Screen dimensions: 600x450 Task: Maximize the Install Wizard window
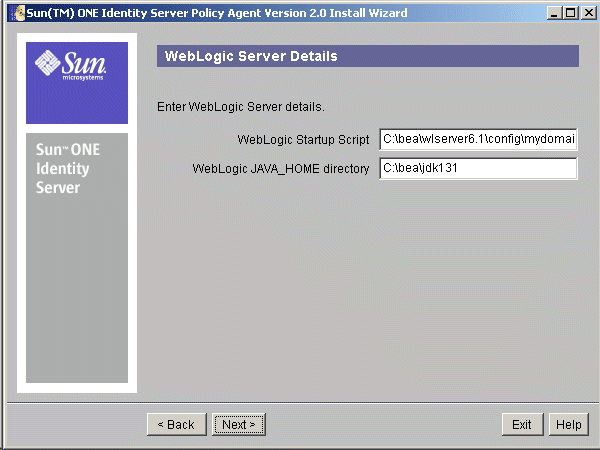point(570,13)
